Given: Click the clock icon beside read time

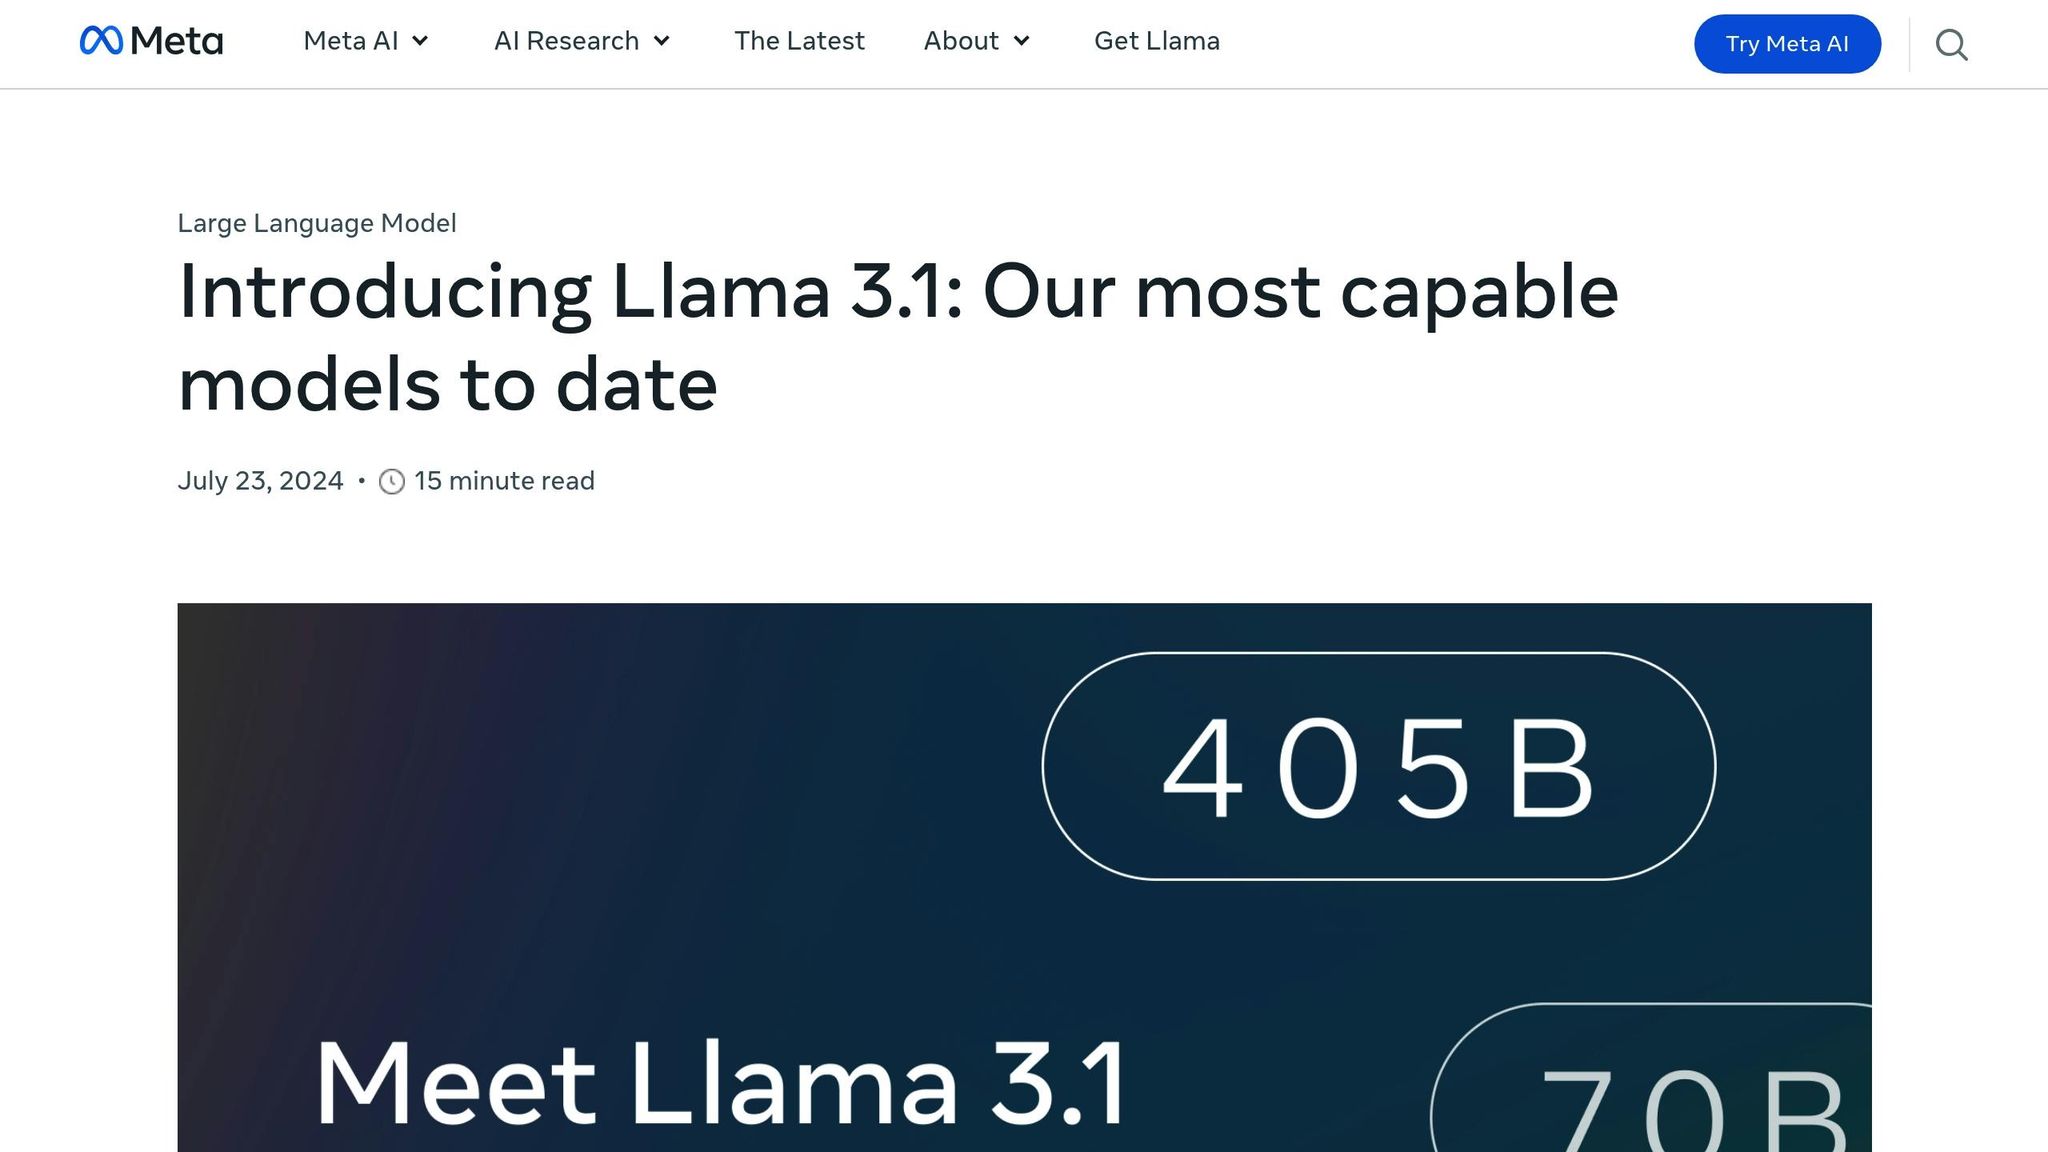Looking at the screenshot, I should point(392,481).
